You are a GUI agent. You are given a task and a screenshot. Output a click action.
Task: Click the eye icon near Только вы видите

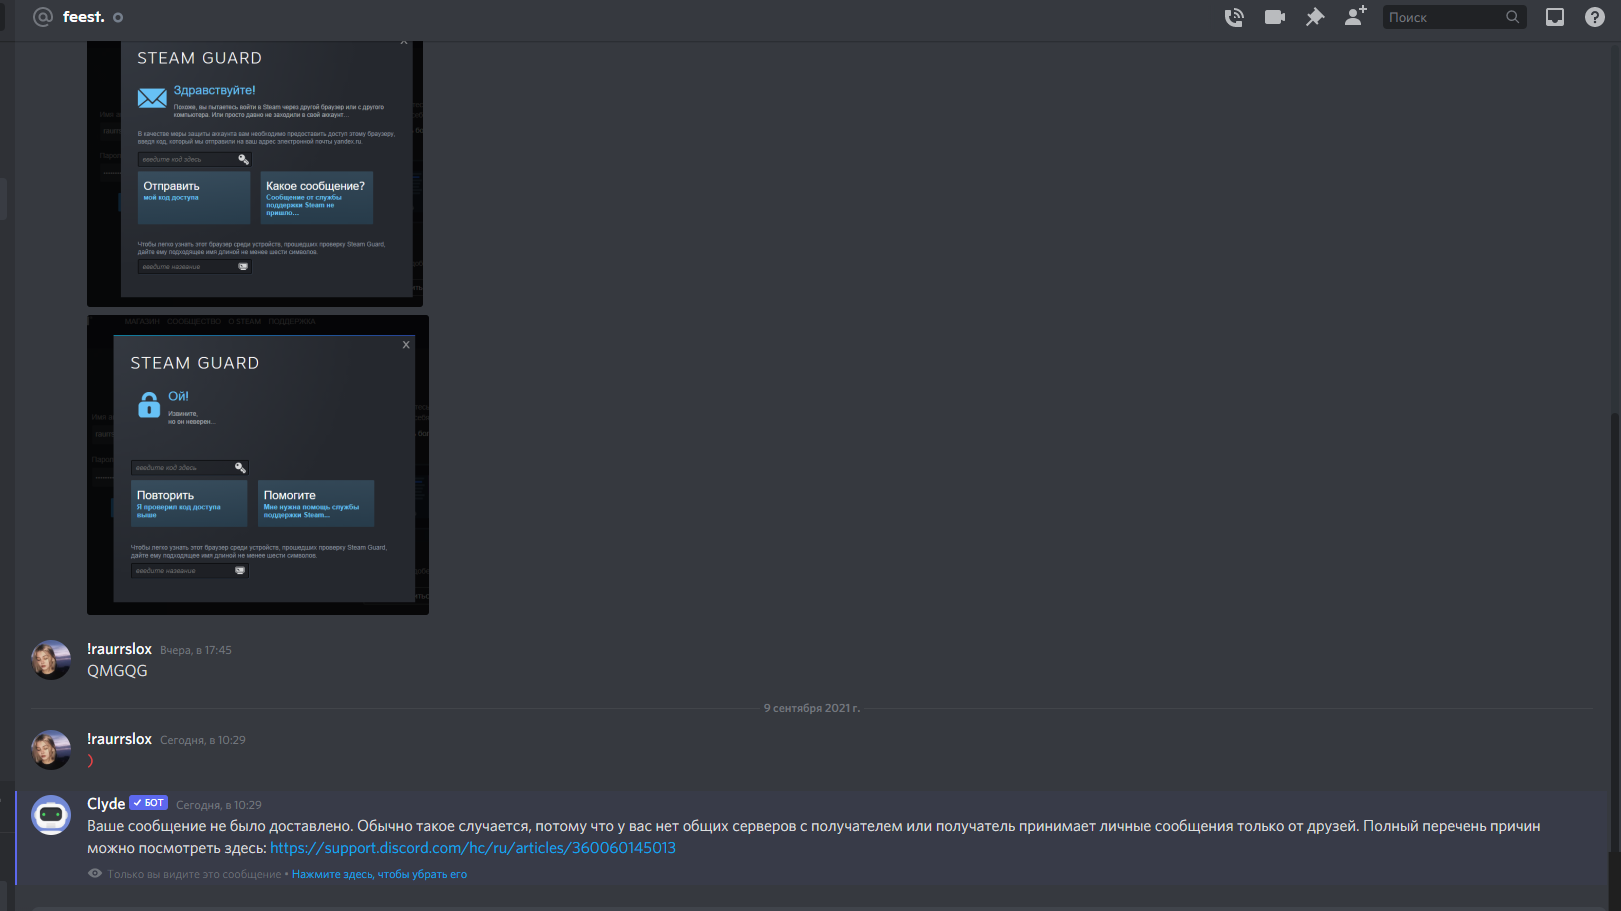point(95,873)
